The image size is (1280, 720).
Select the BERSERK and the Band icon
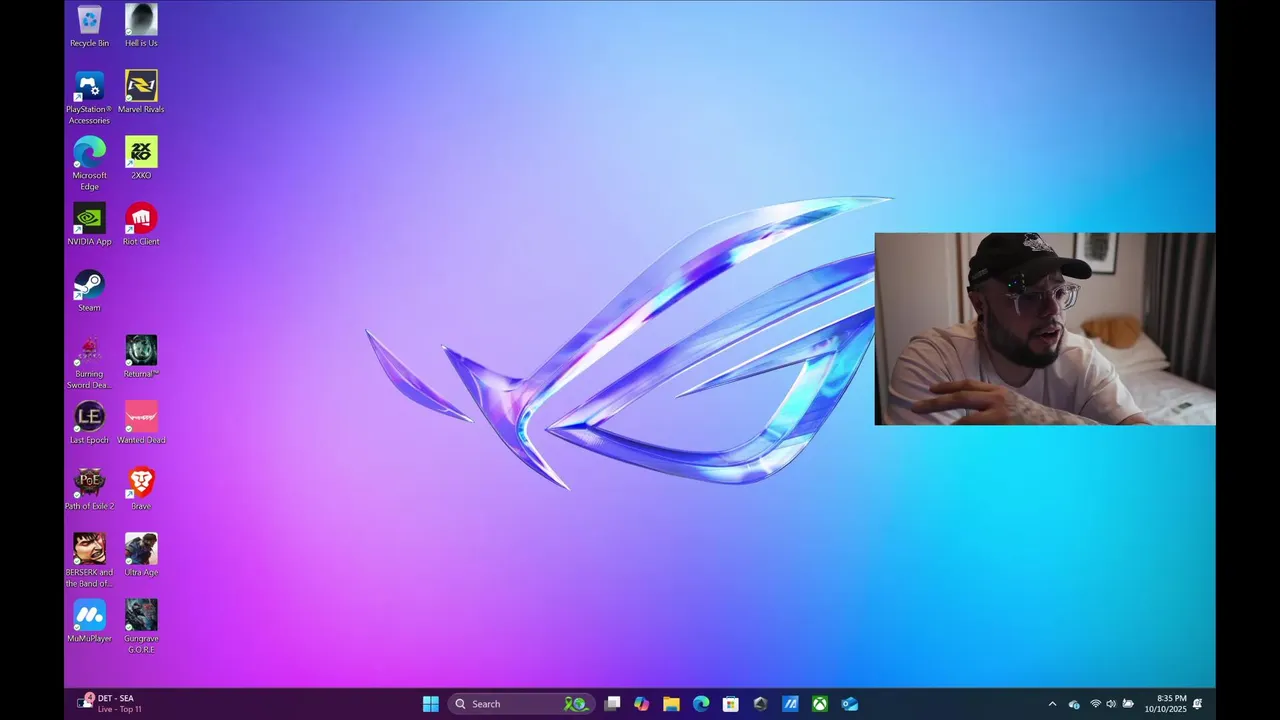pos(89,560)
